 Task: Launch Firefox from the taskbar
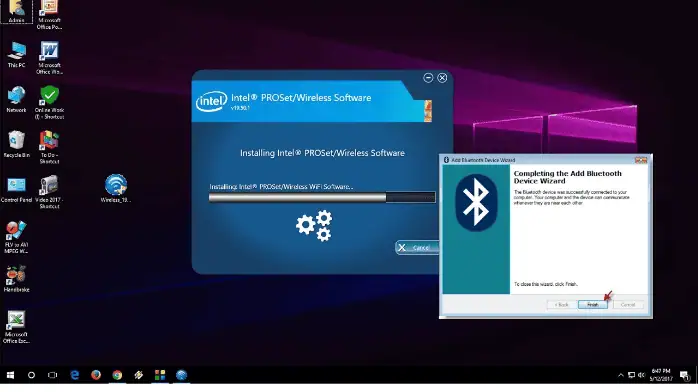96,375
